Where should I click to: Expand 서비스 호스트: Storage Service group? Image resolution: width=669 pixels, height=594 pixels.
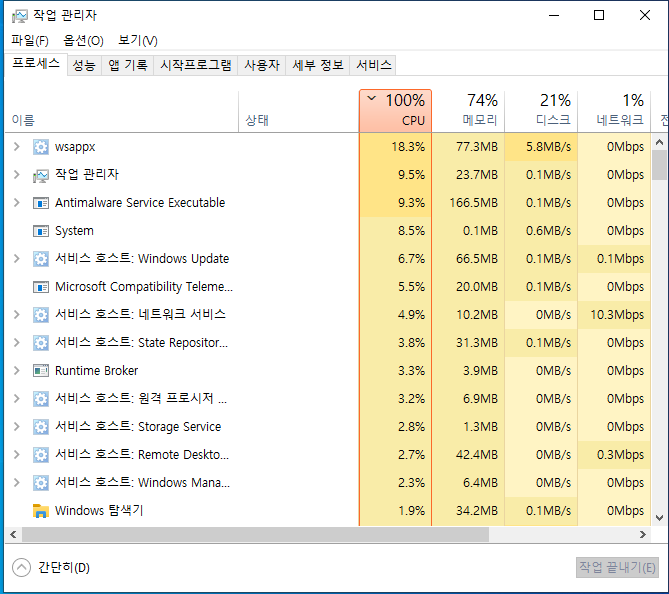coord(17,427)
